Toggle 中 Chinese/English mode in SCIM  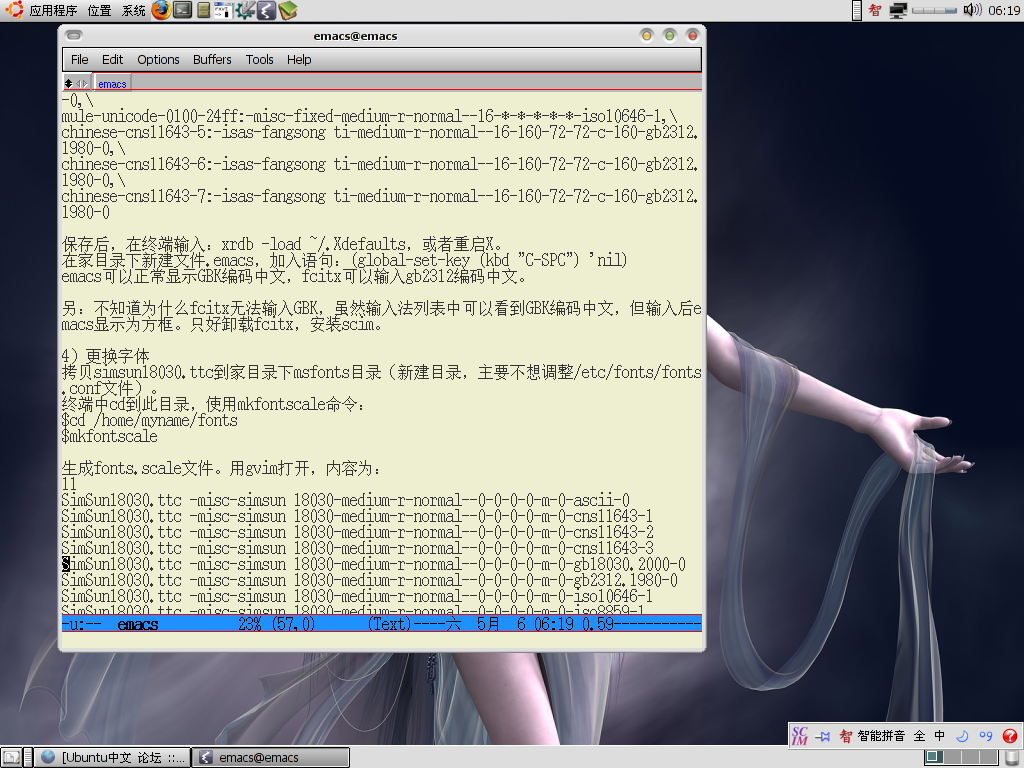(939, 736)
